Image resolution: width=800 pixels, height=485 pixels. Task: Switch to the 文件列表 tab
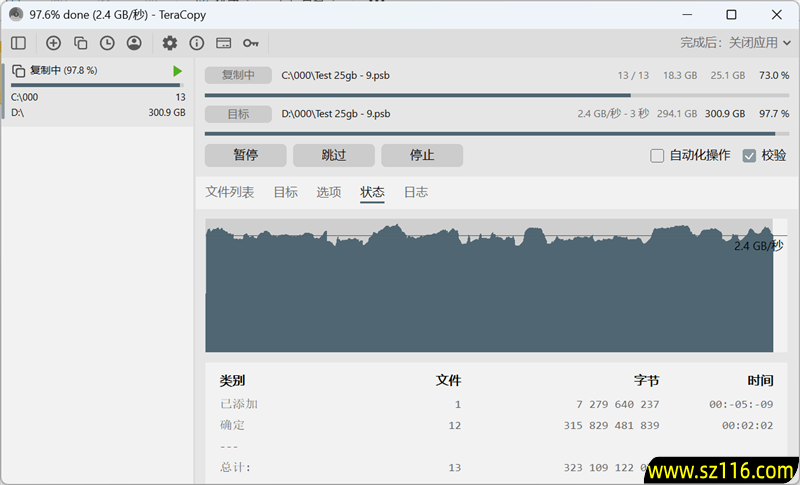(230, 192)
